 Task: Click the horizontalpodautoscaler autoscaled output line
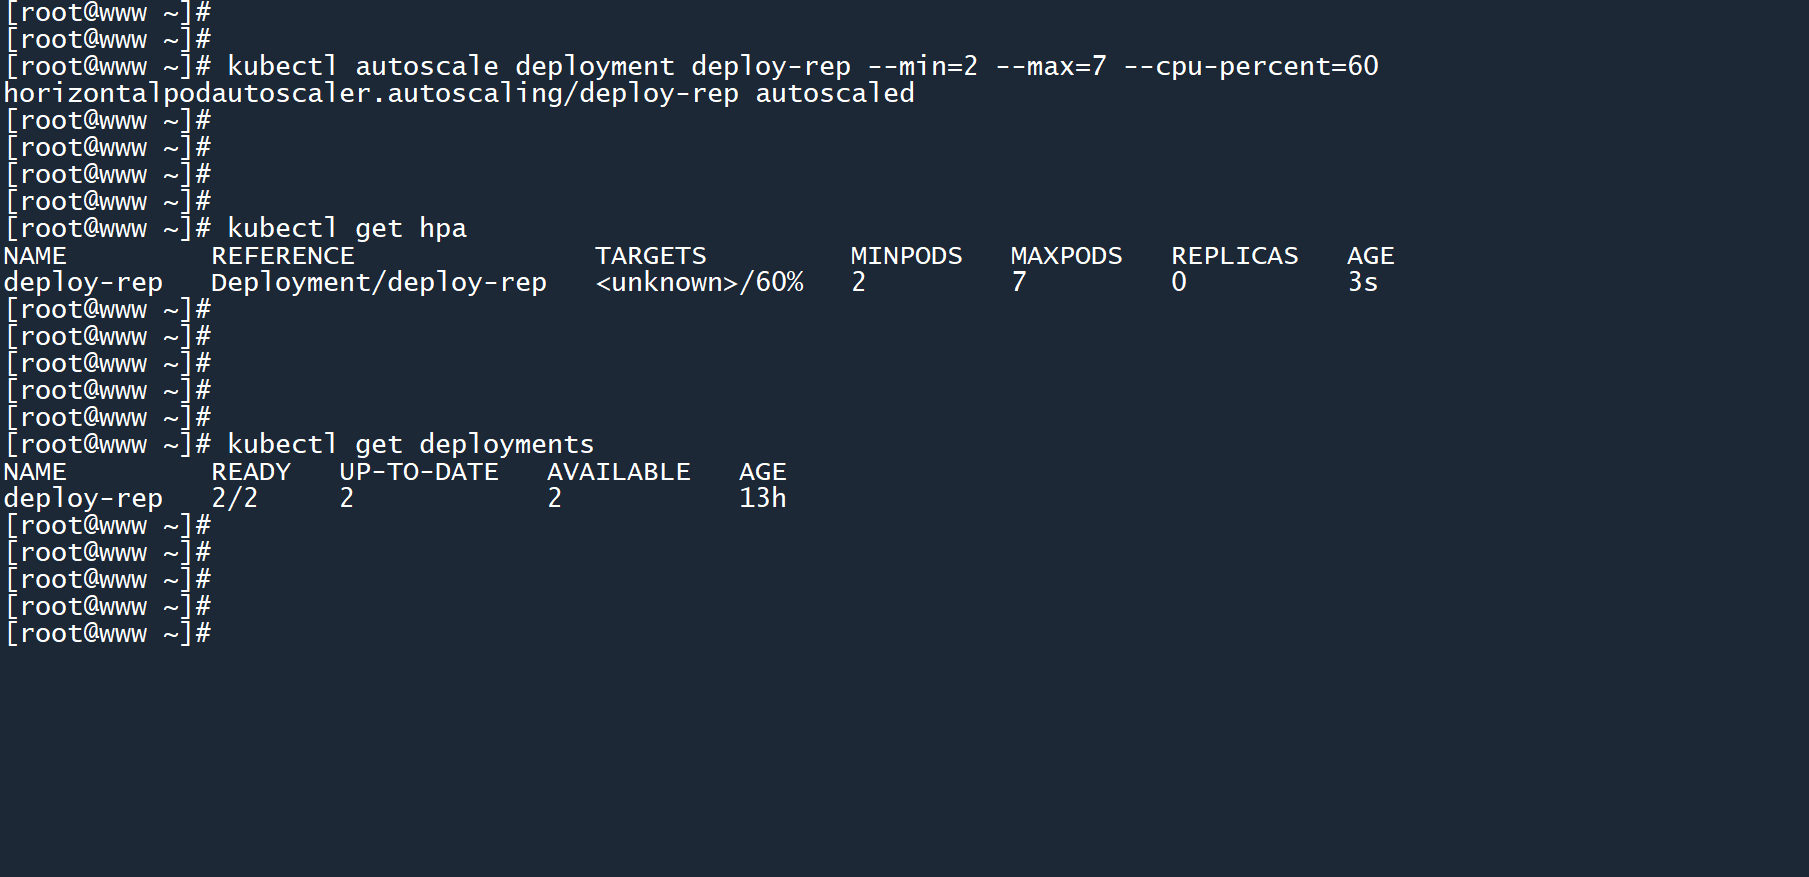tap(459, 94)
